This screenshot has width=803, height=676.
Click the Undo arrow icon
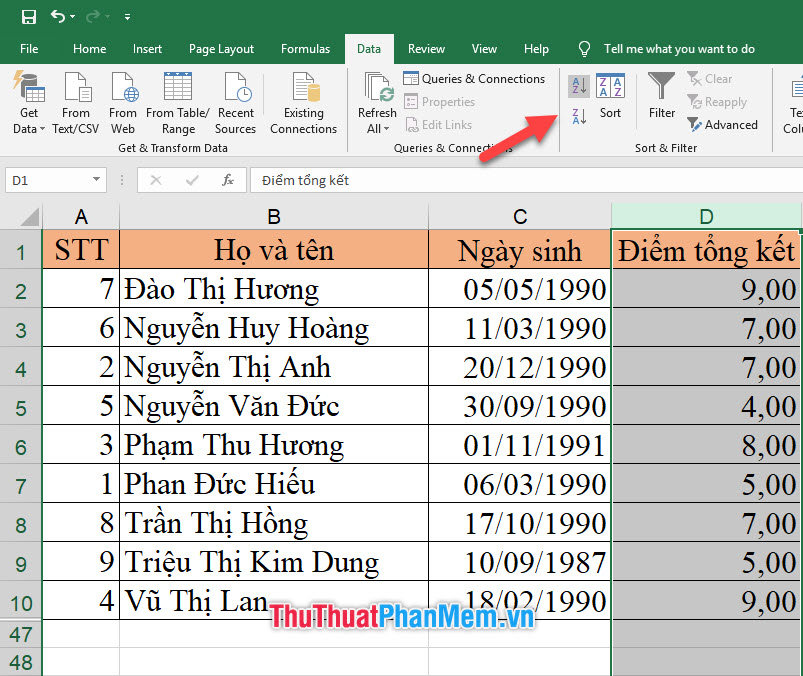60,16
